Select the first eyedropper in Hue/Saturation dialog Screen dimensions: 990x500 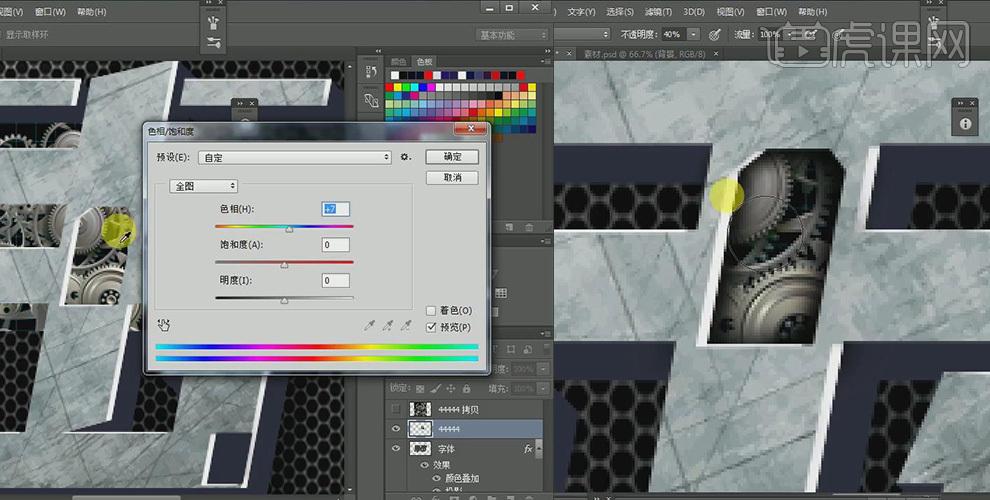370,326
